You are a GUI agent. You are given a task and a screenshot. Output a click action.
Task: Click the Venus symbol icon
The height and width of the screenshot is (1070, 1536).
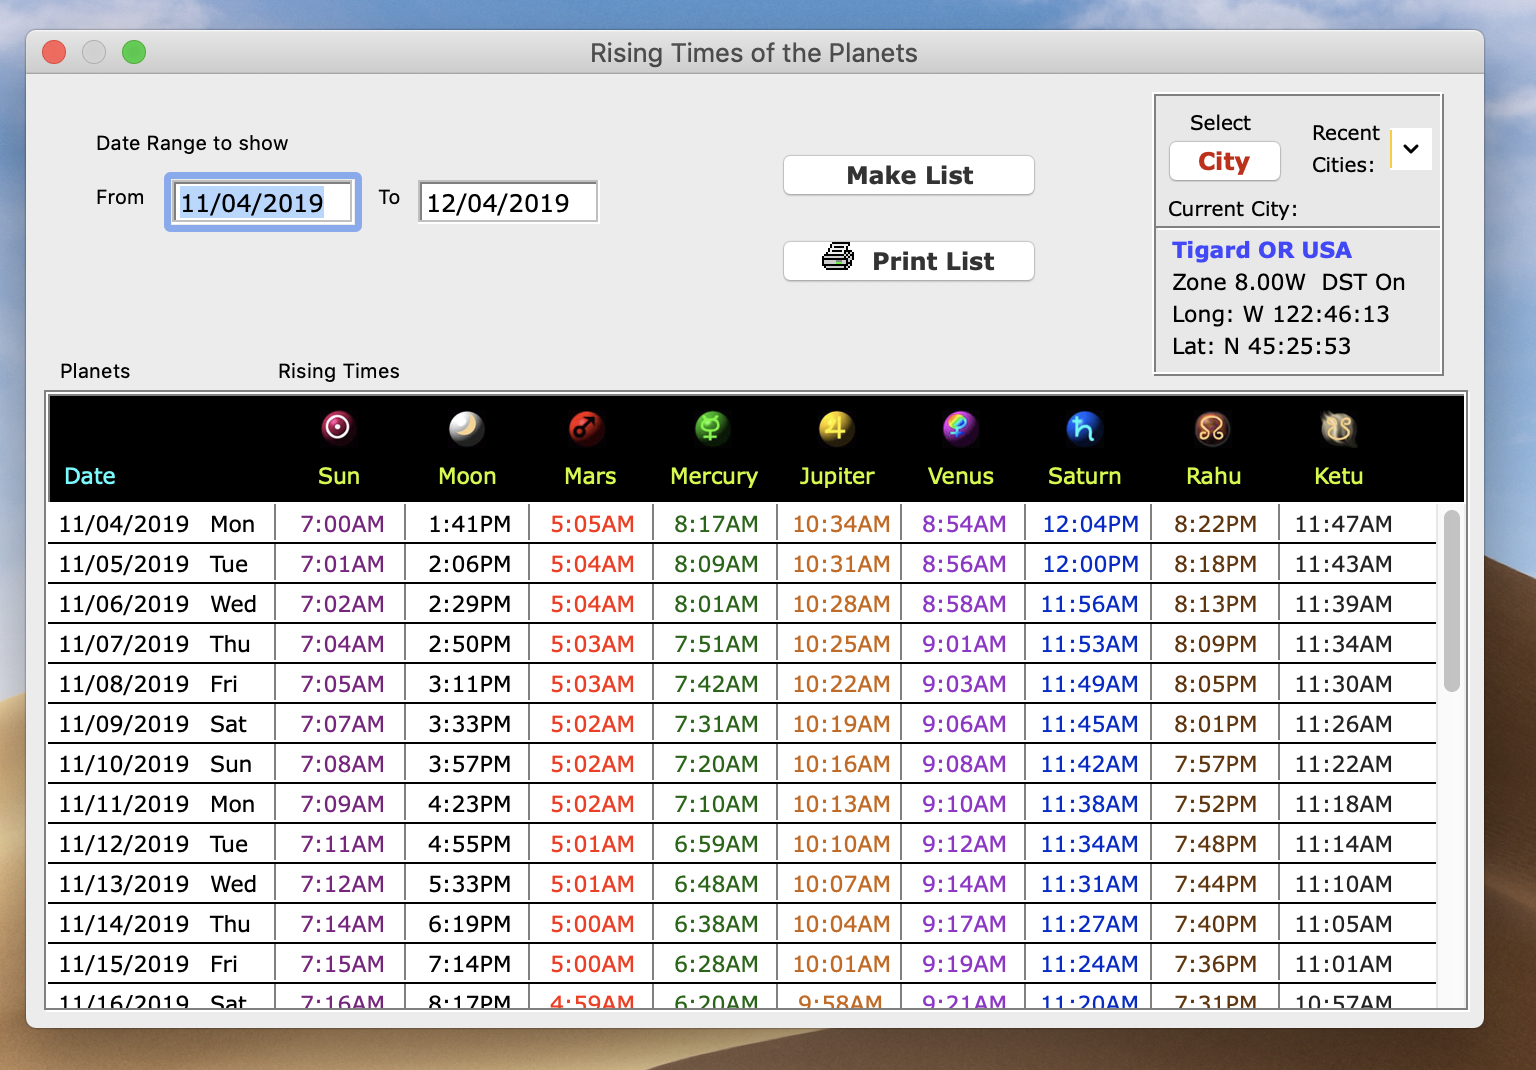(x=959, y=427)
